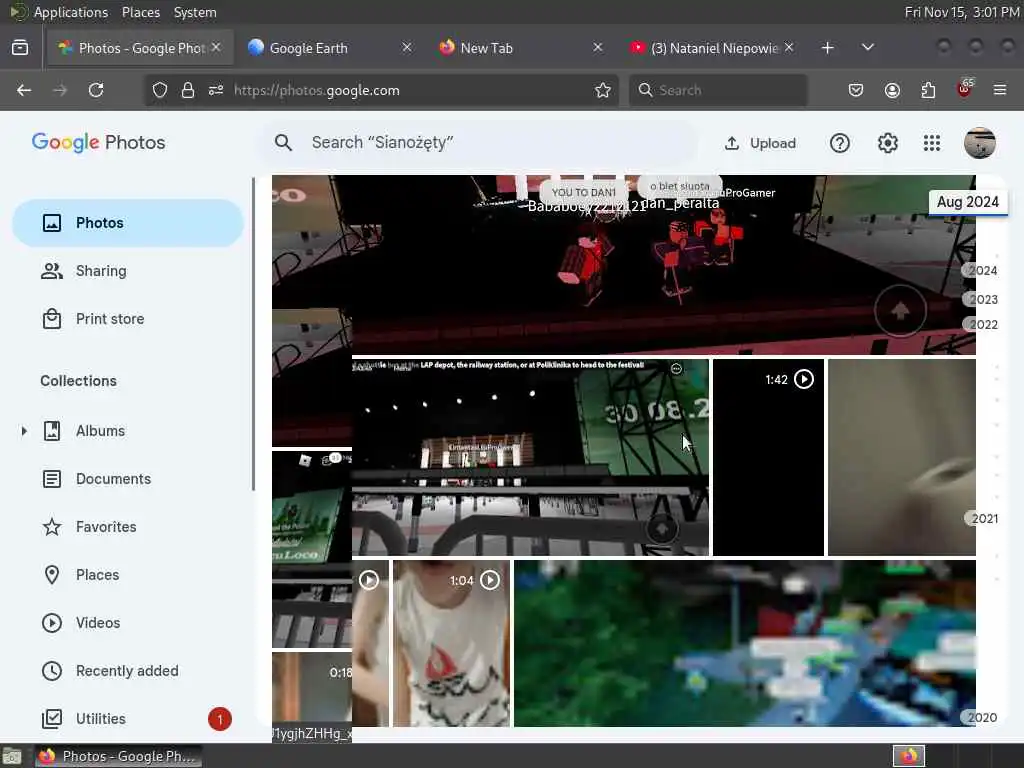Viewport: 1024px width, 768px height.
Task: Open the blurry green map photo
Action: 745,643
